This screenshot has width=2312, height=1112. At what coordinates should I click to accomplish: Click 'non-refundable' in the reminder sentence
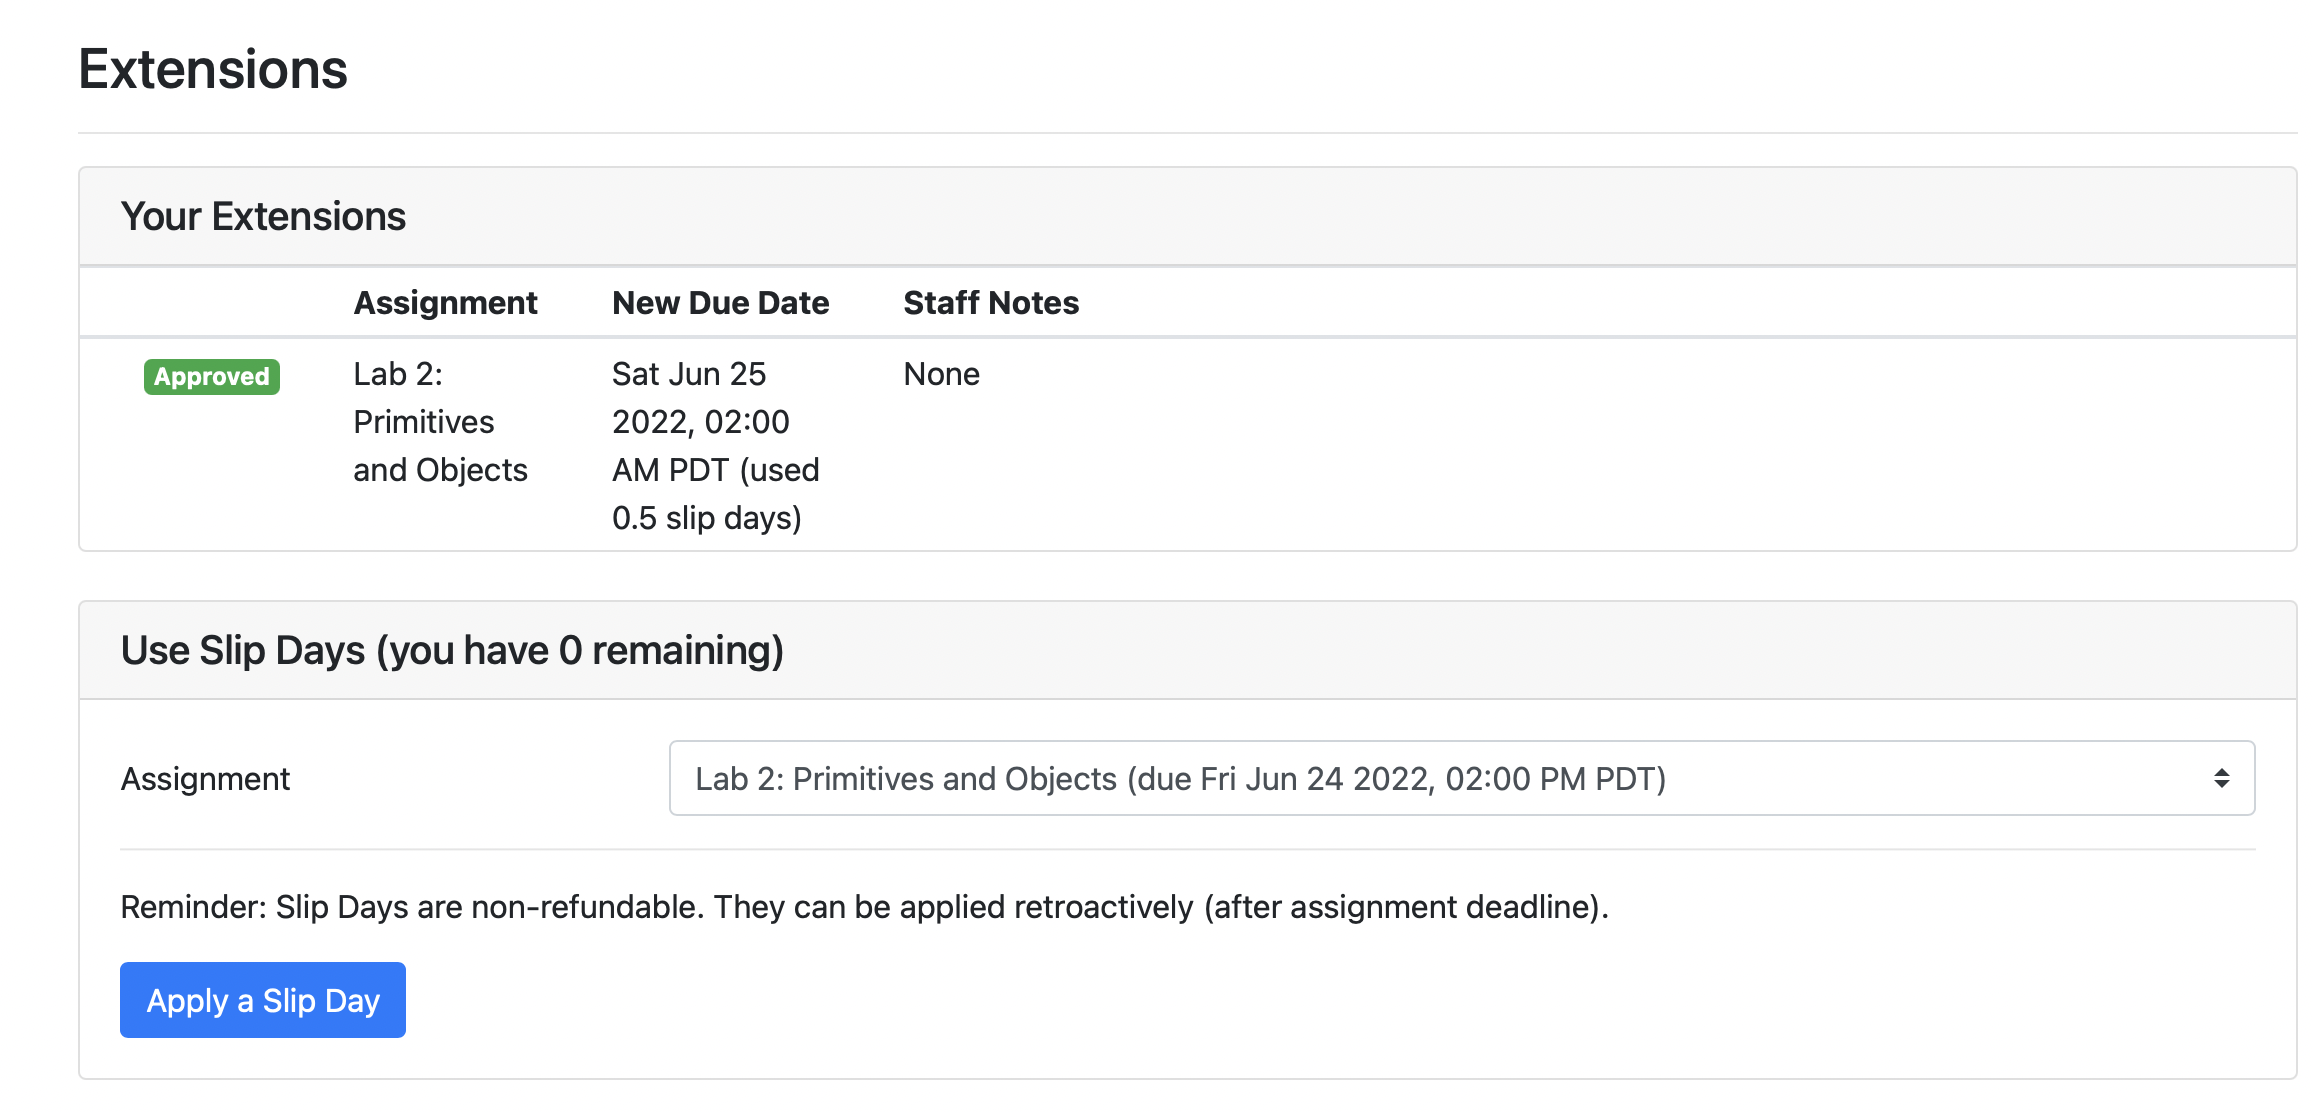587,907
